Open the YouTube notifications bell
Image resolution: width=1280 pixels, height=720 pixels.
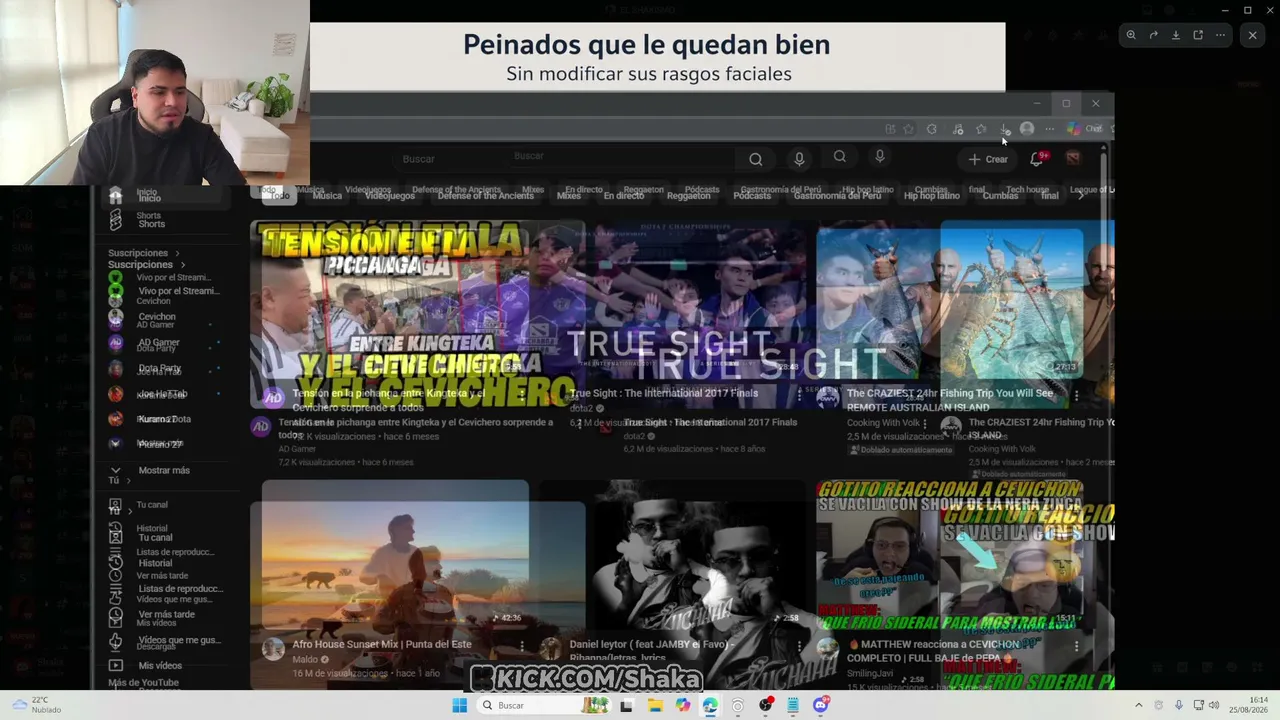click(x=1037, y=159)
